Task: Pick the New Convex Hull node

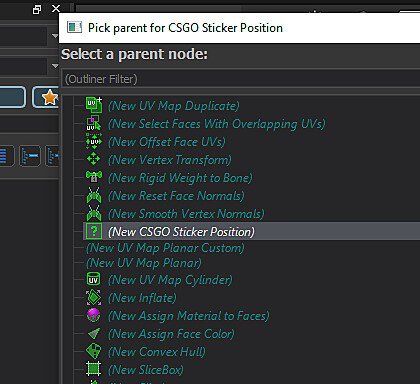Action: coord(157,351)
